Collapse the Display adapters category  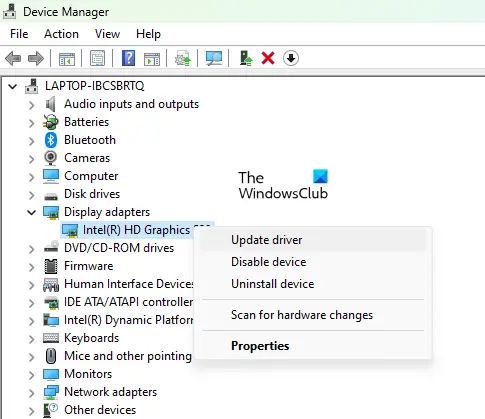click(31, 212)
